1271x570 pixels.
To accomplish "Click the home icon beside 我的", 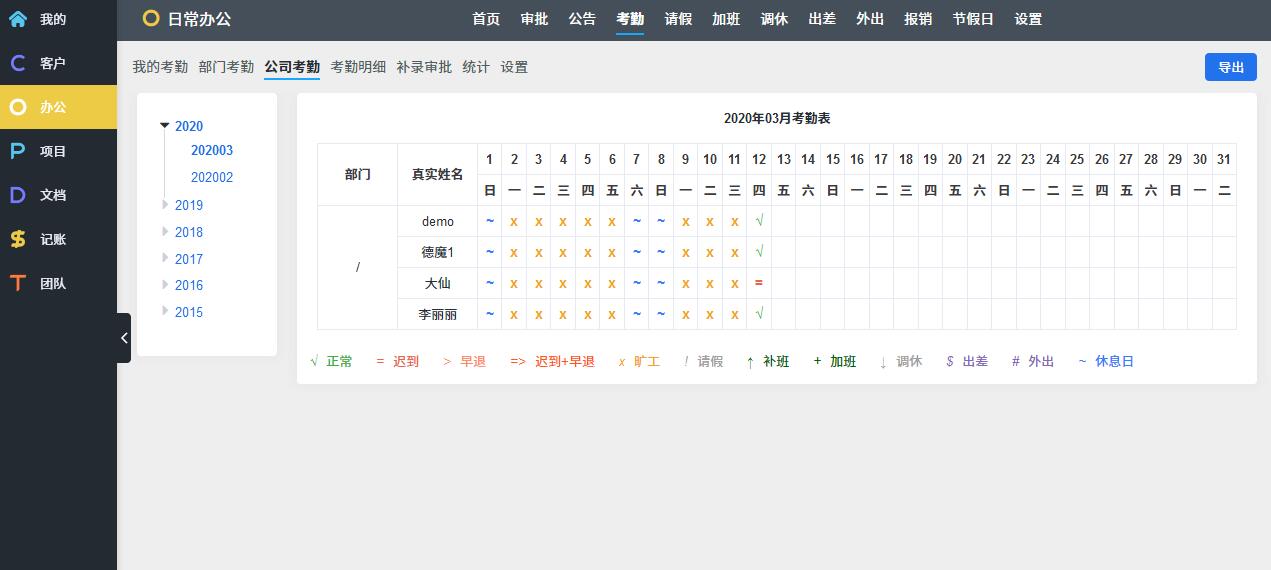I will [18, 19].
